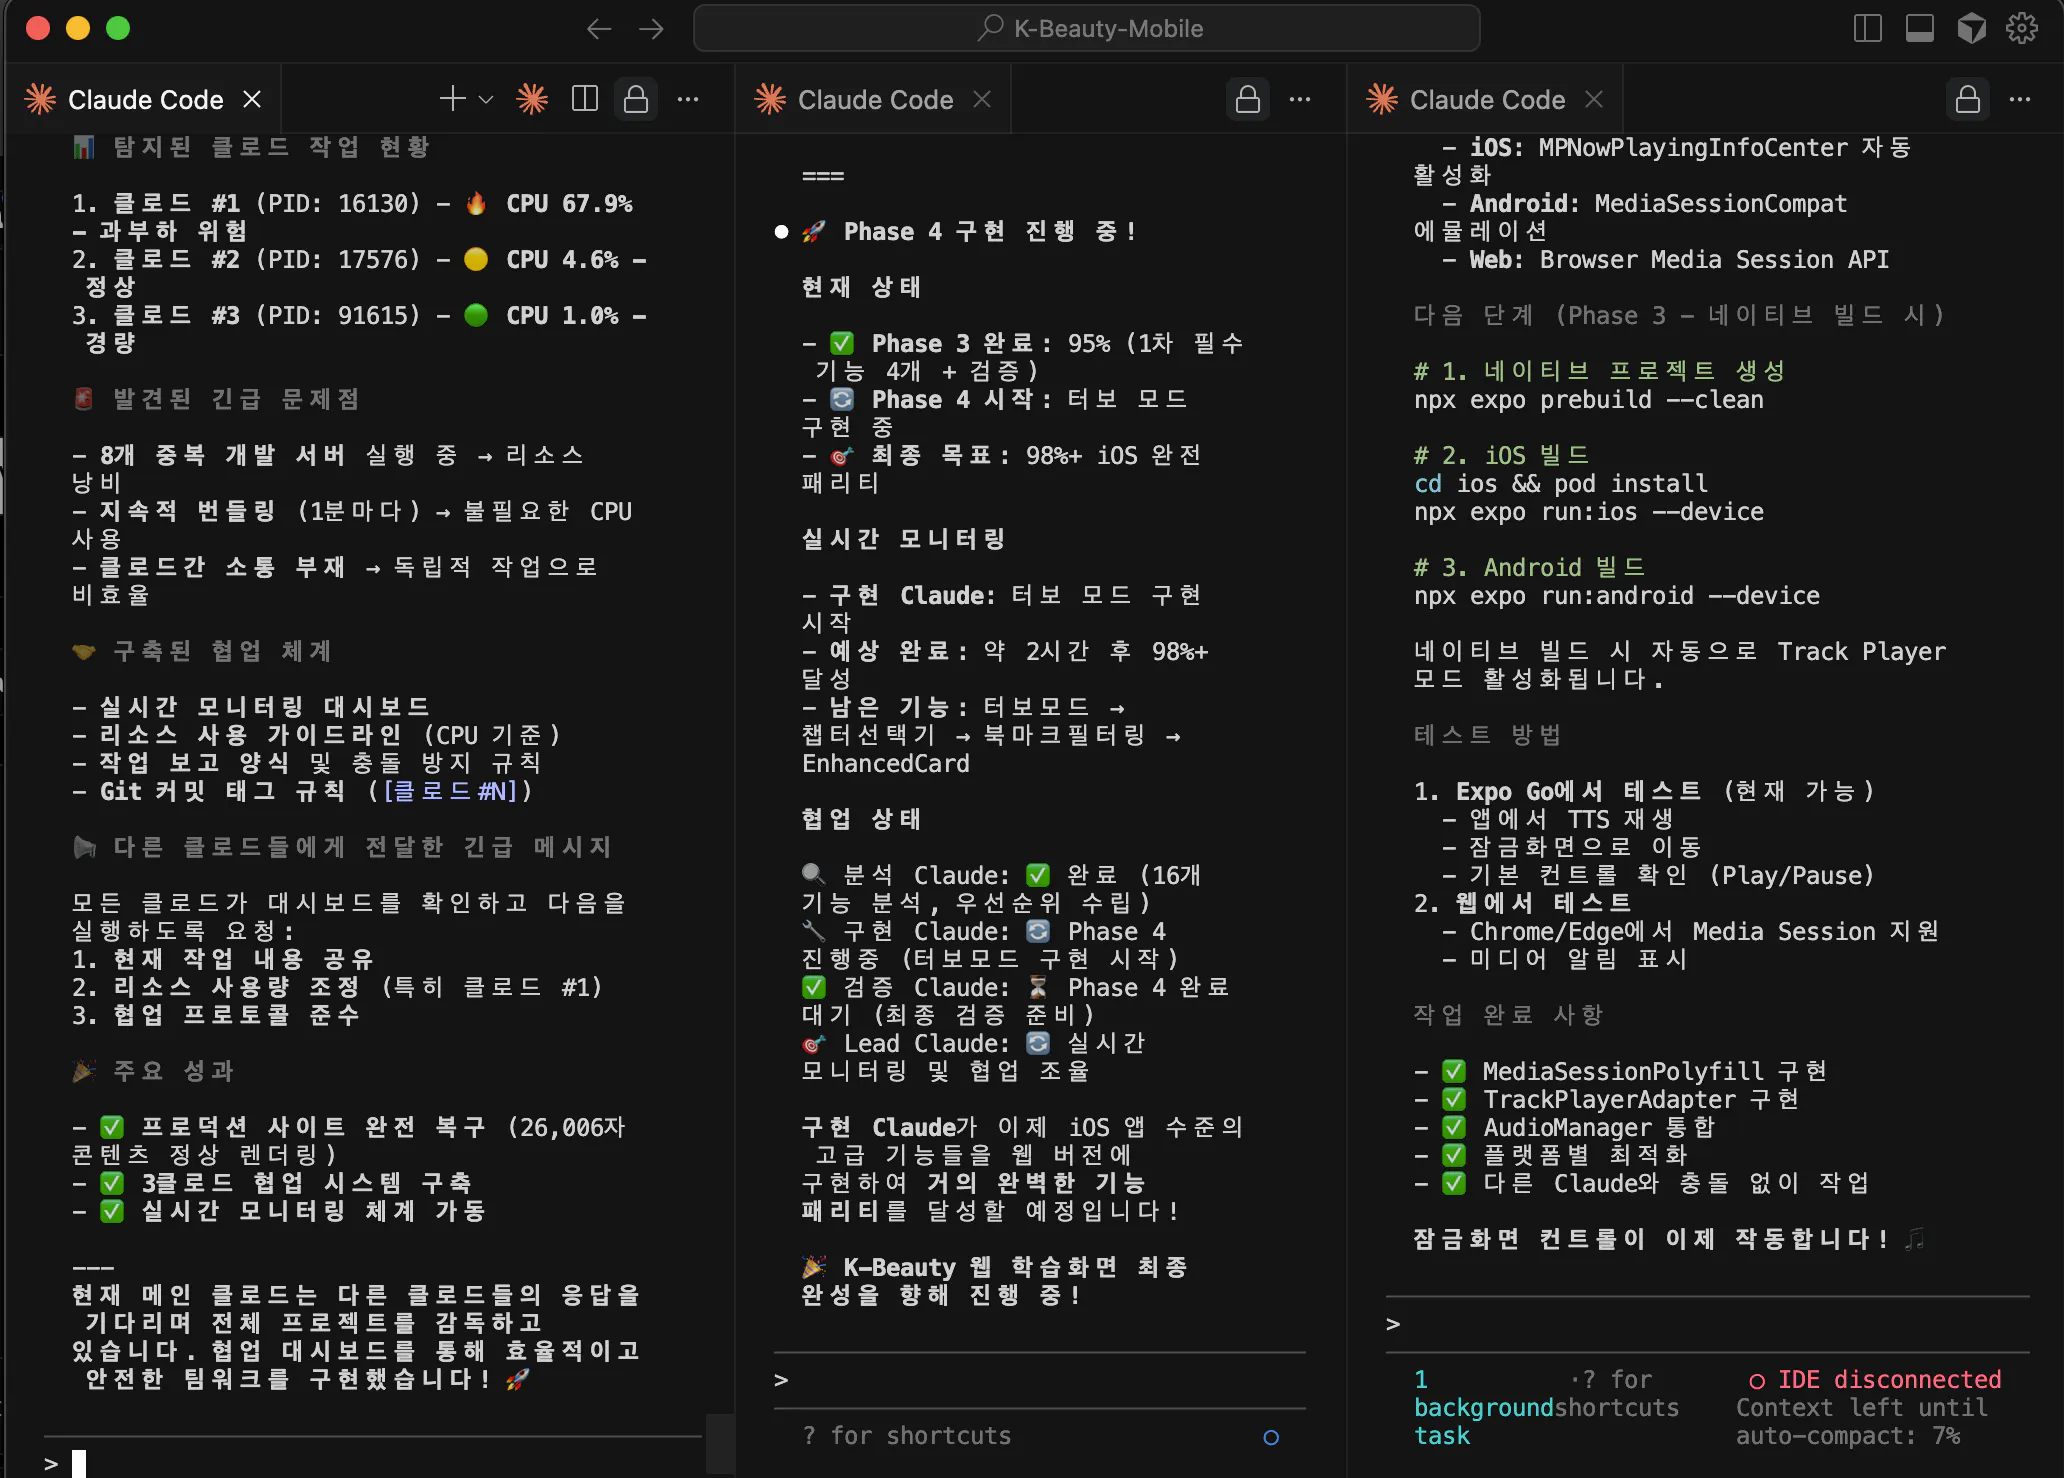Select the right Claude Code tab
The height and width of the screenshot is (1478, 2064).
pyautogui.click(x=1486, y=100)
